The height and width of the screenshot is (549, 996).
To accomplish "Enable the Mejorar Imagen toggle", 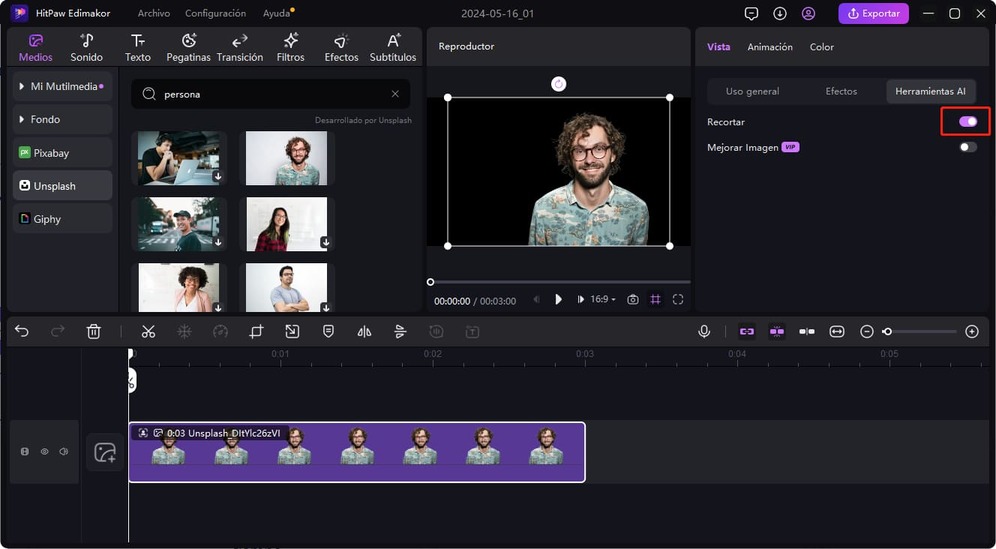I will (967, 147).
